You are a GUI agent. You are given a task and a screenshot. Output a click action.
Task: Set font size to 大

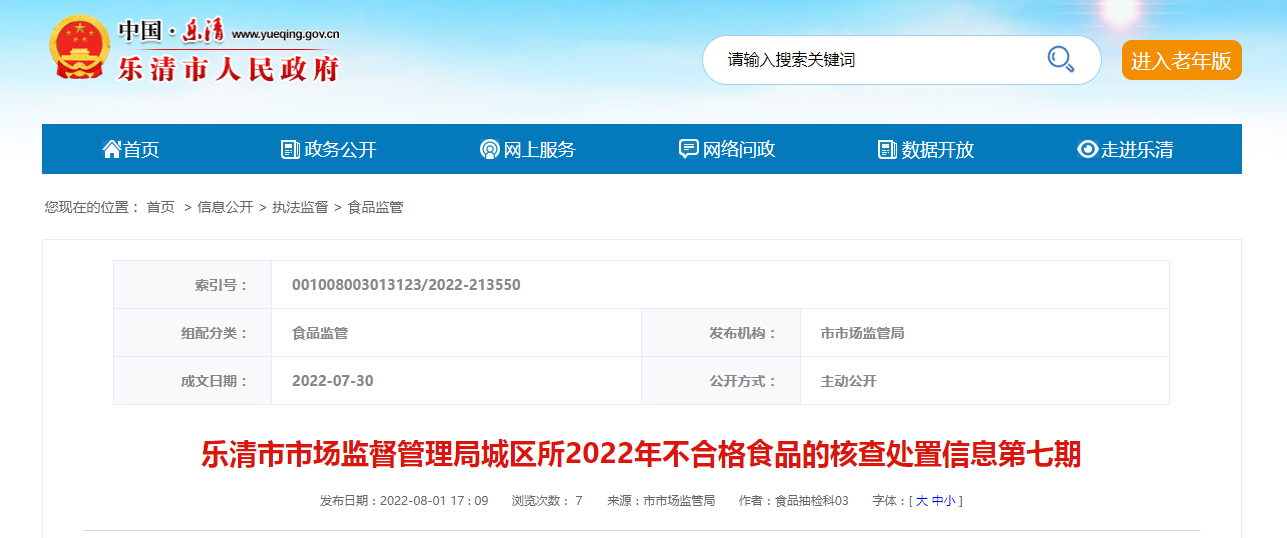[x=921, y=501]
